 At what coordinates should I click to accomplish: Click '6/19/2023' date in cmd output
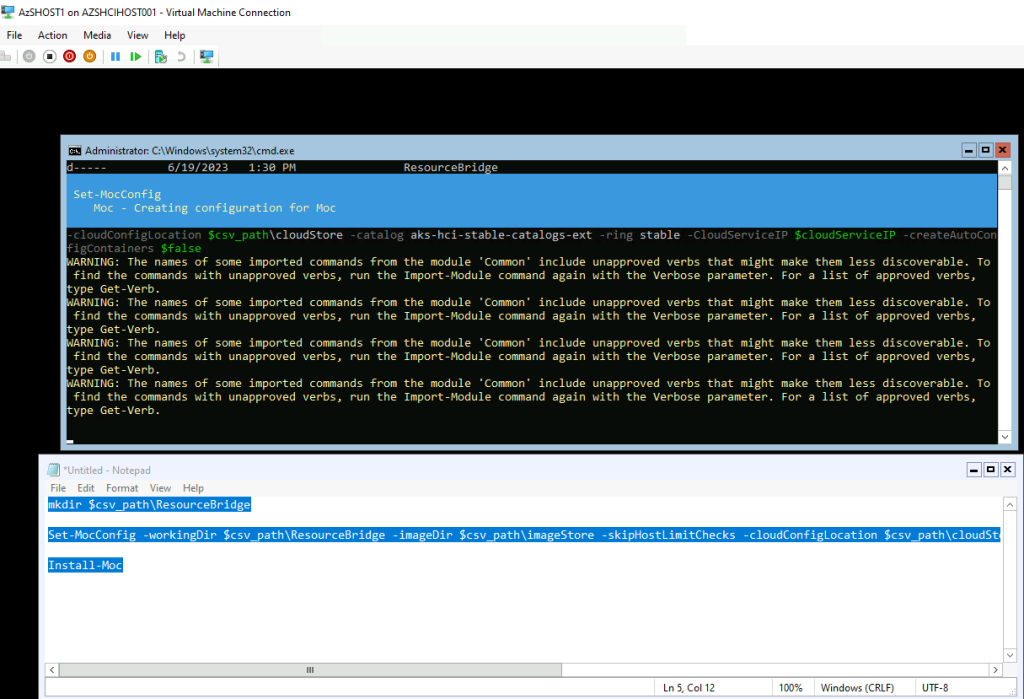(x=198, y=167)
